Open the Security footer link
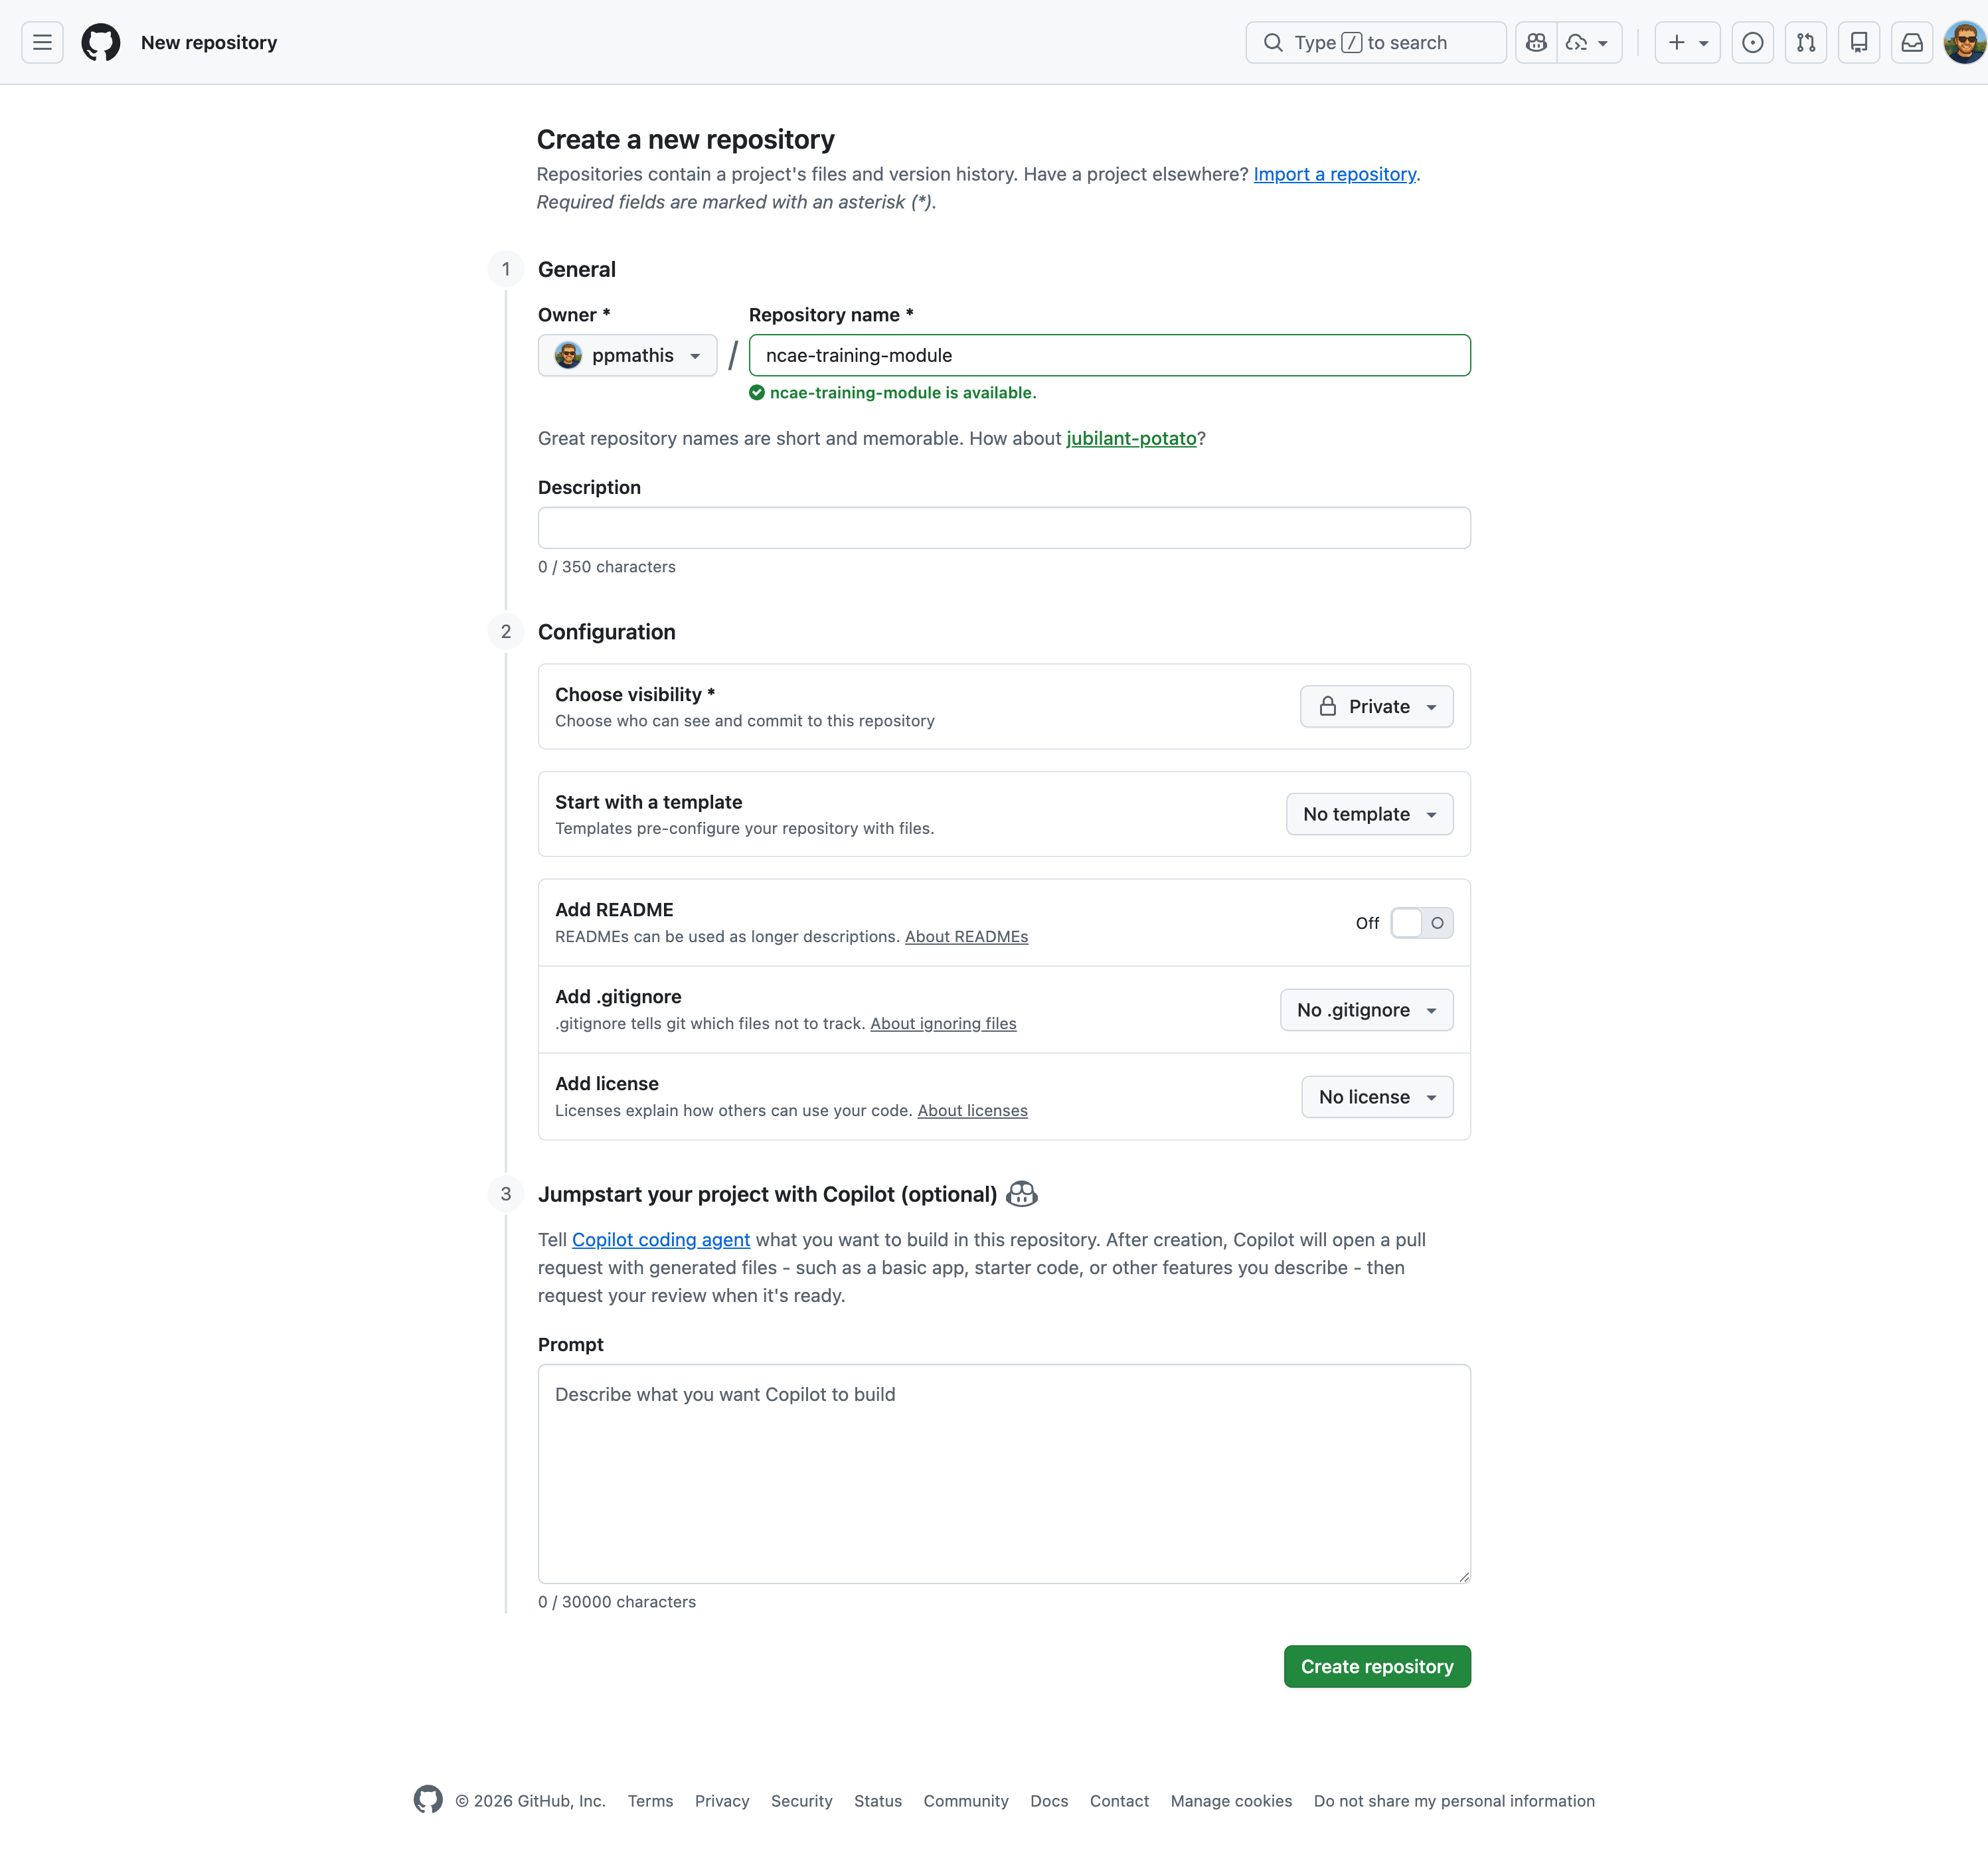This screenshot has height=1871, width=1988. [x=801, y=1801]
